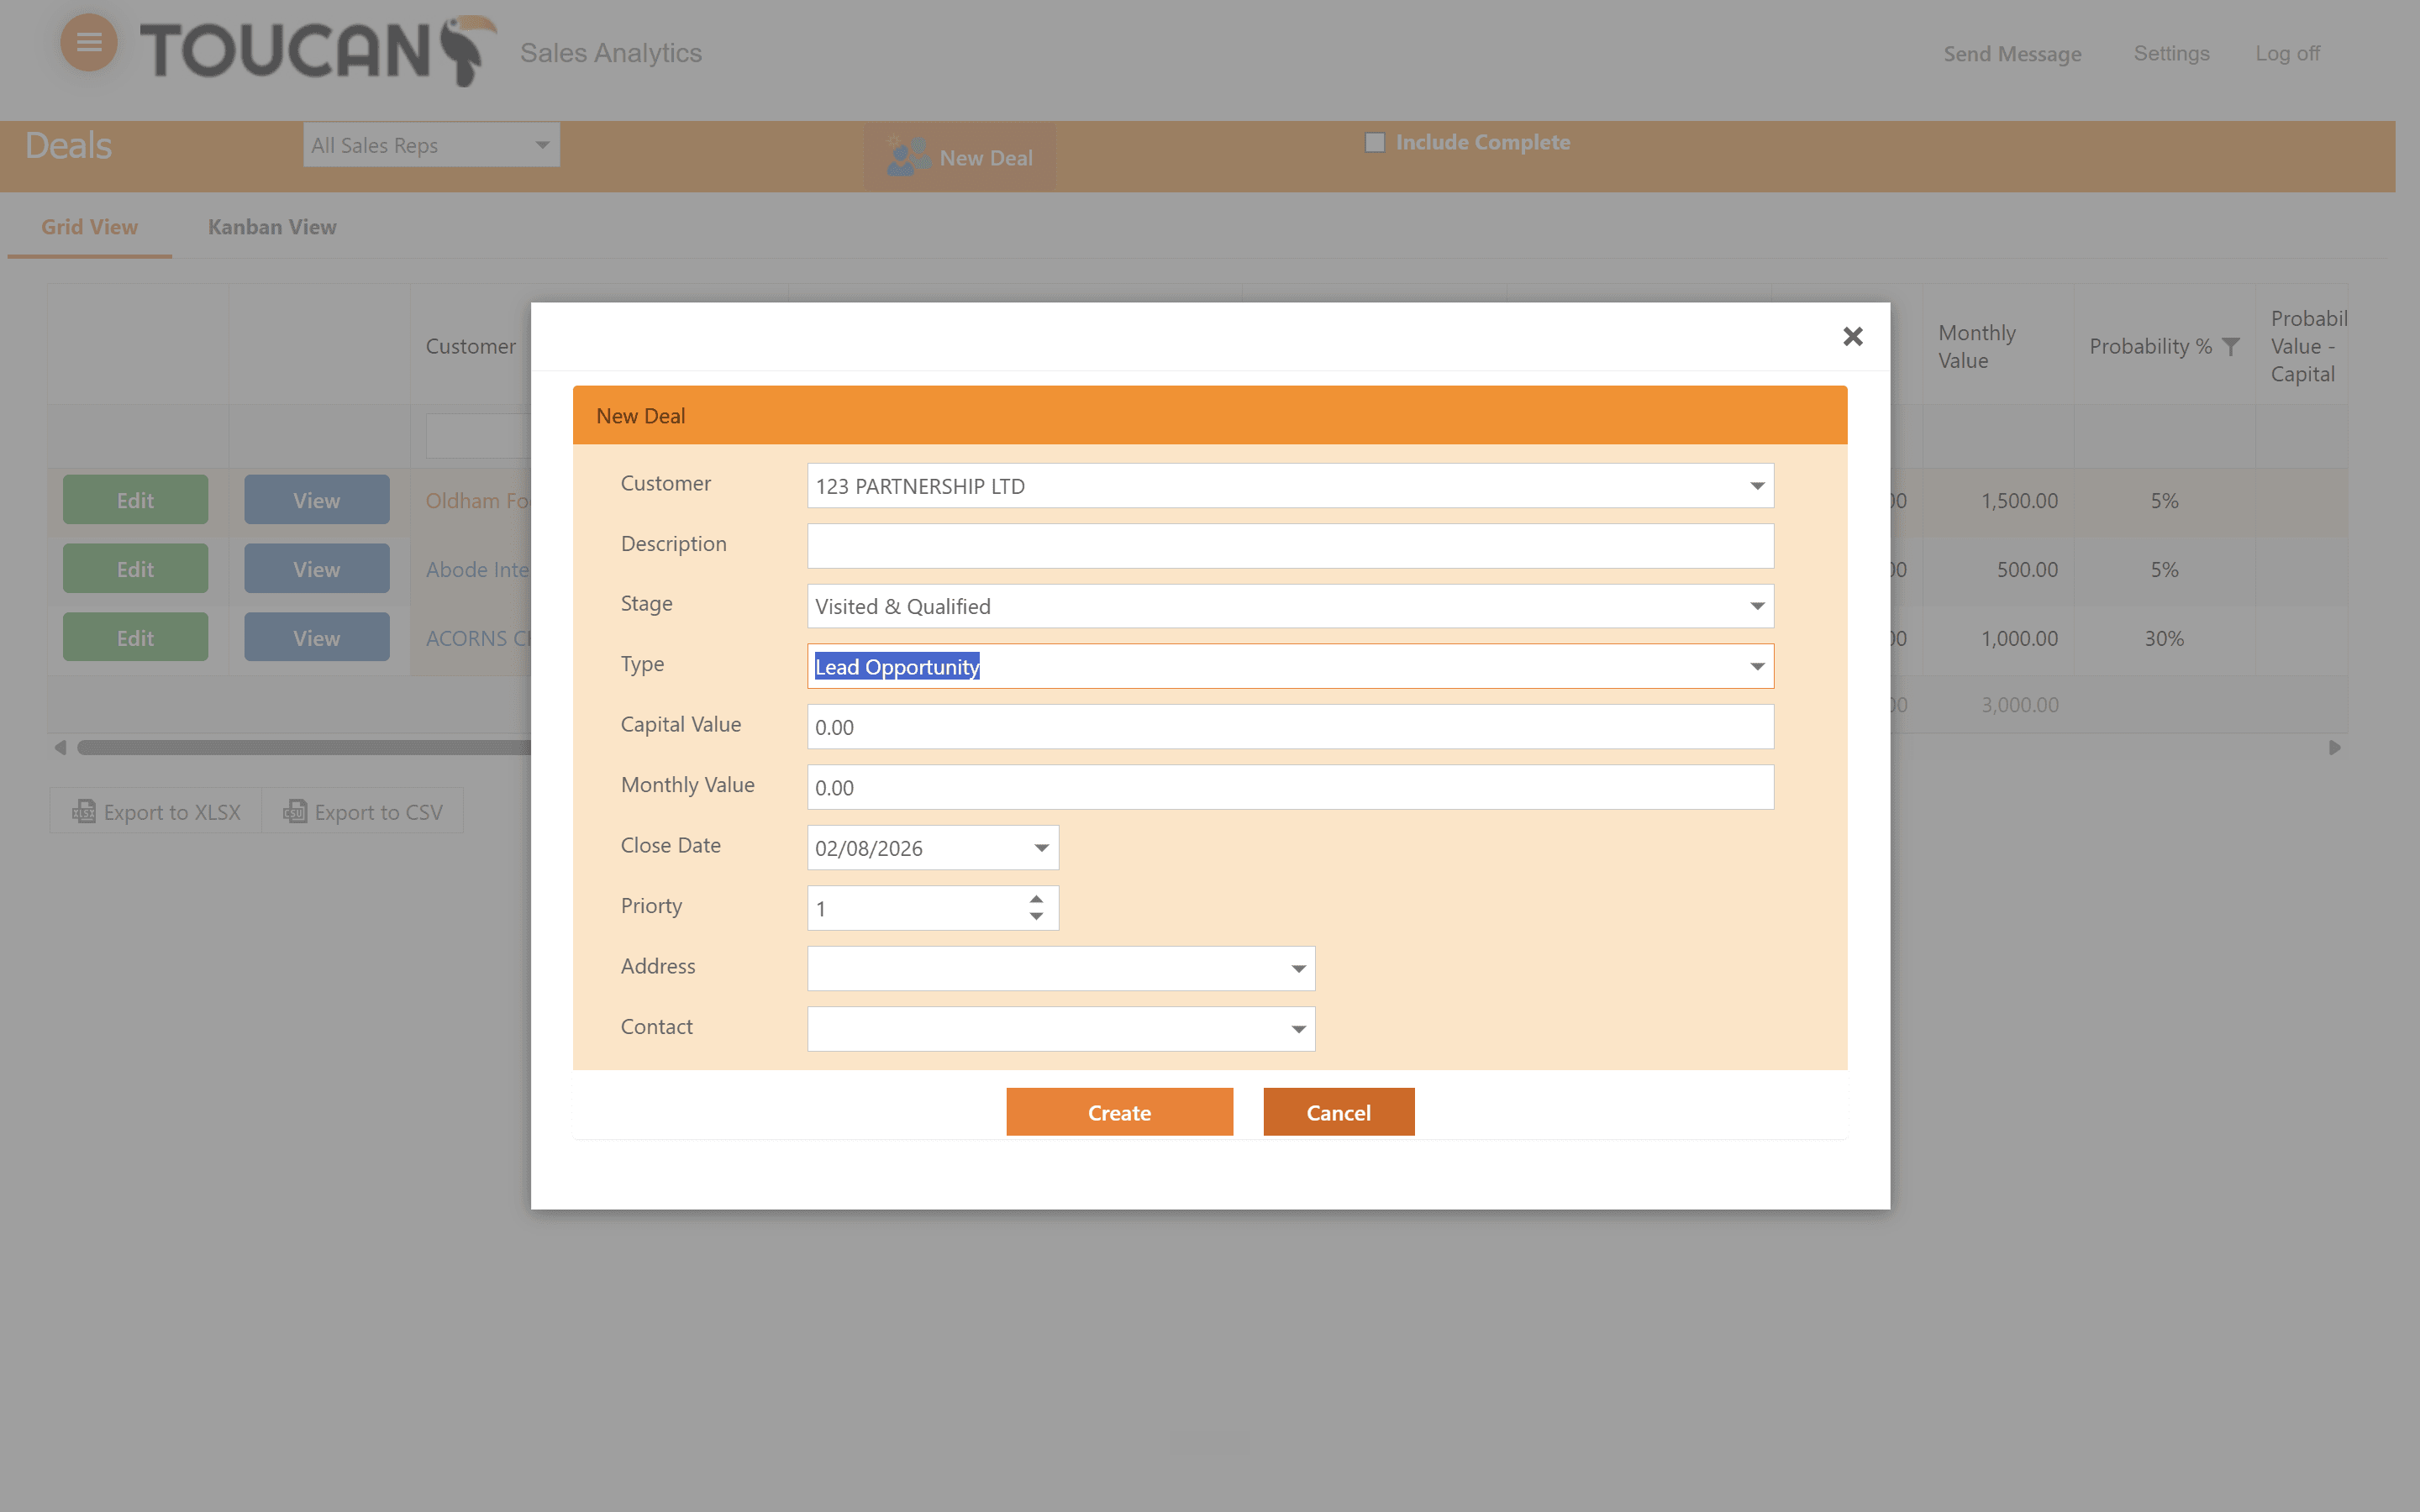Click the Customer column header
The height and width of the screenshot is (1512, 2420).
[470, 346]
